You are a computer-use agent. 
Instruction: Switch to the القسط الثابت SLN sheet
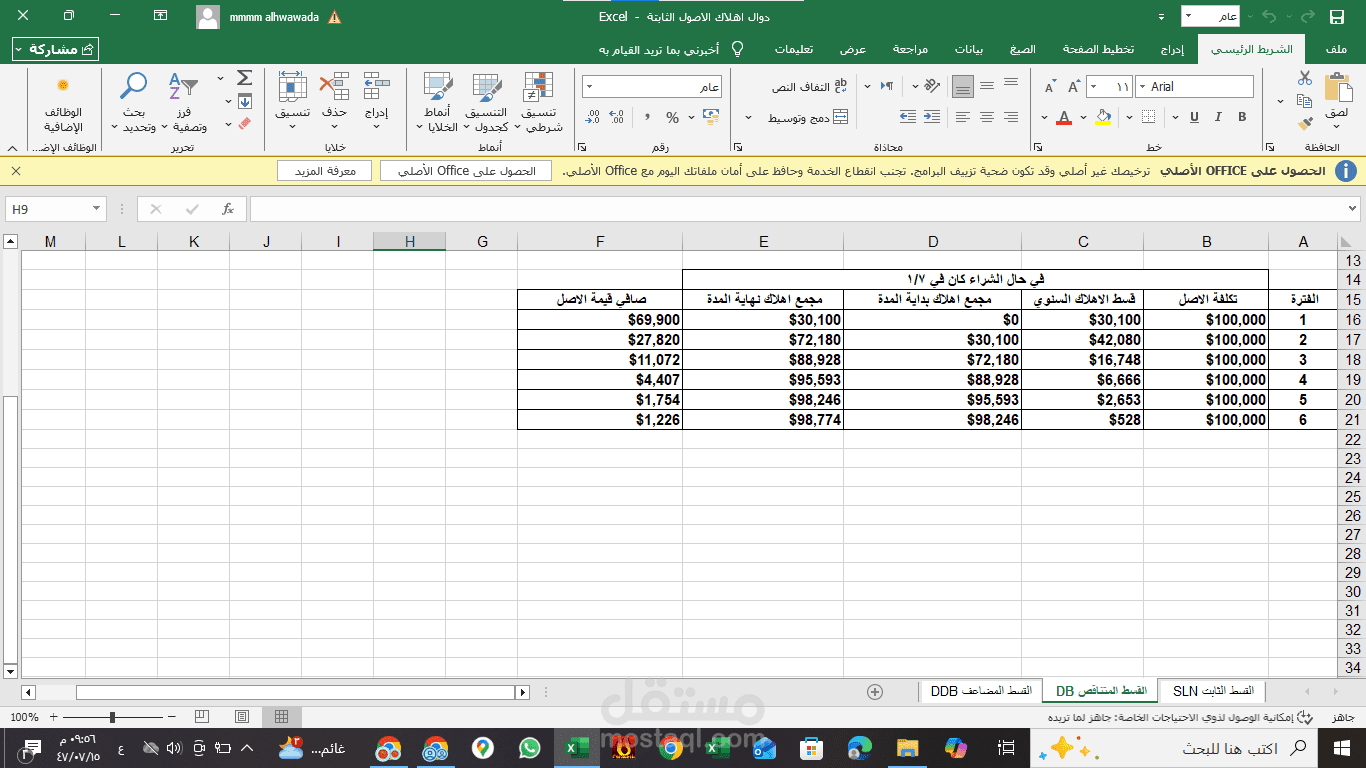[x=1213, y=691]
